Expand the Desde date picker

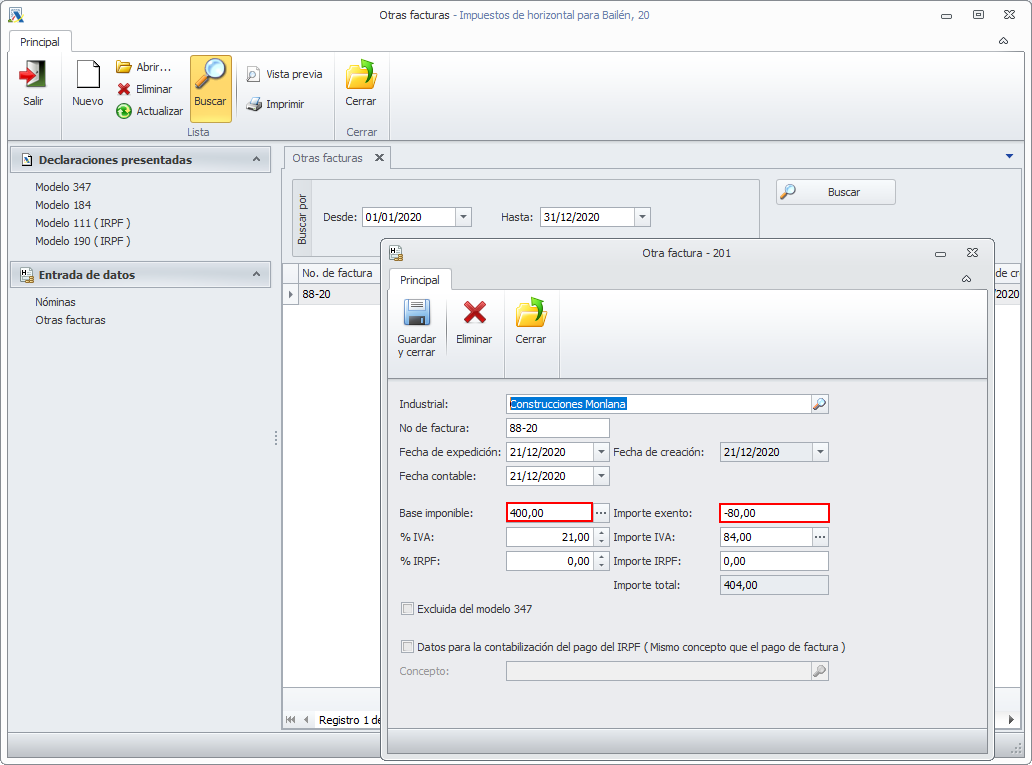pyautogui.click(x=463, y=217)
